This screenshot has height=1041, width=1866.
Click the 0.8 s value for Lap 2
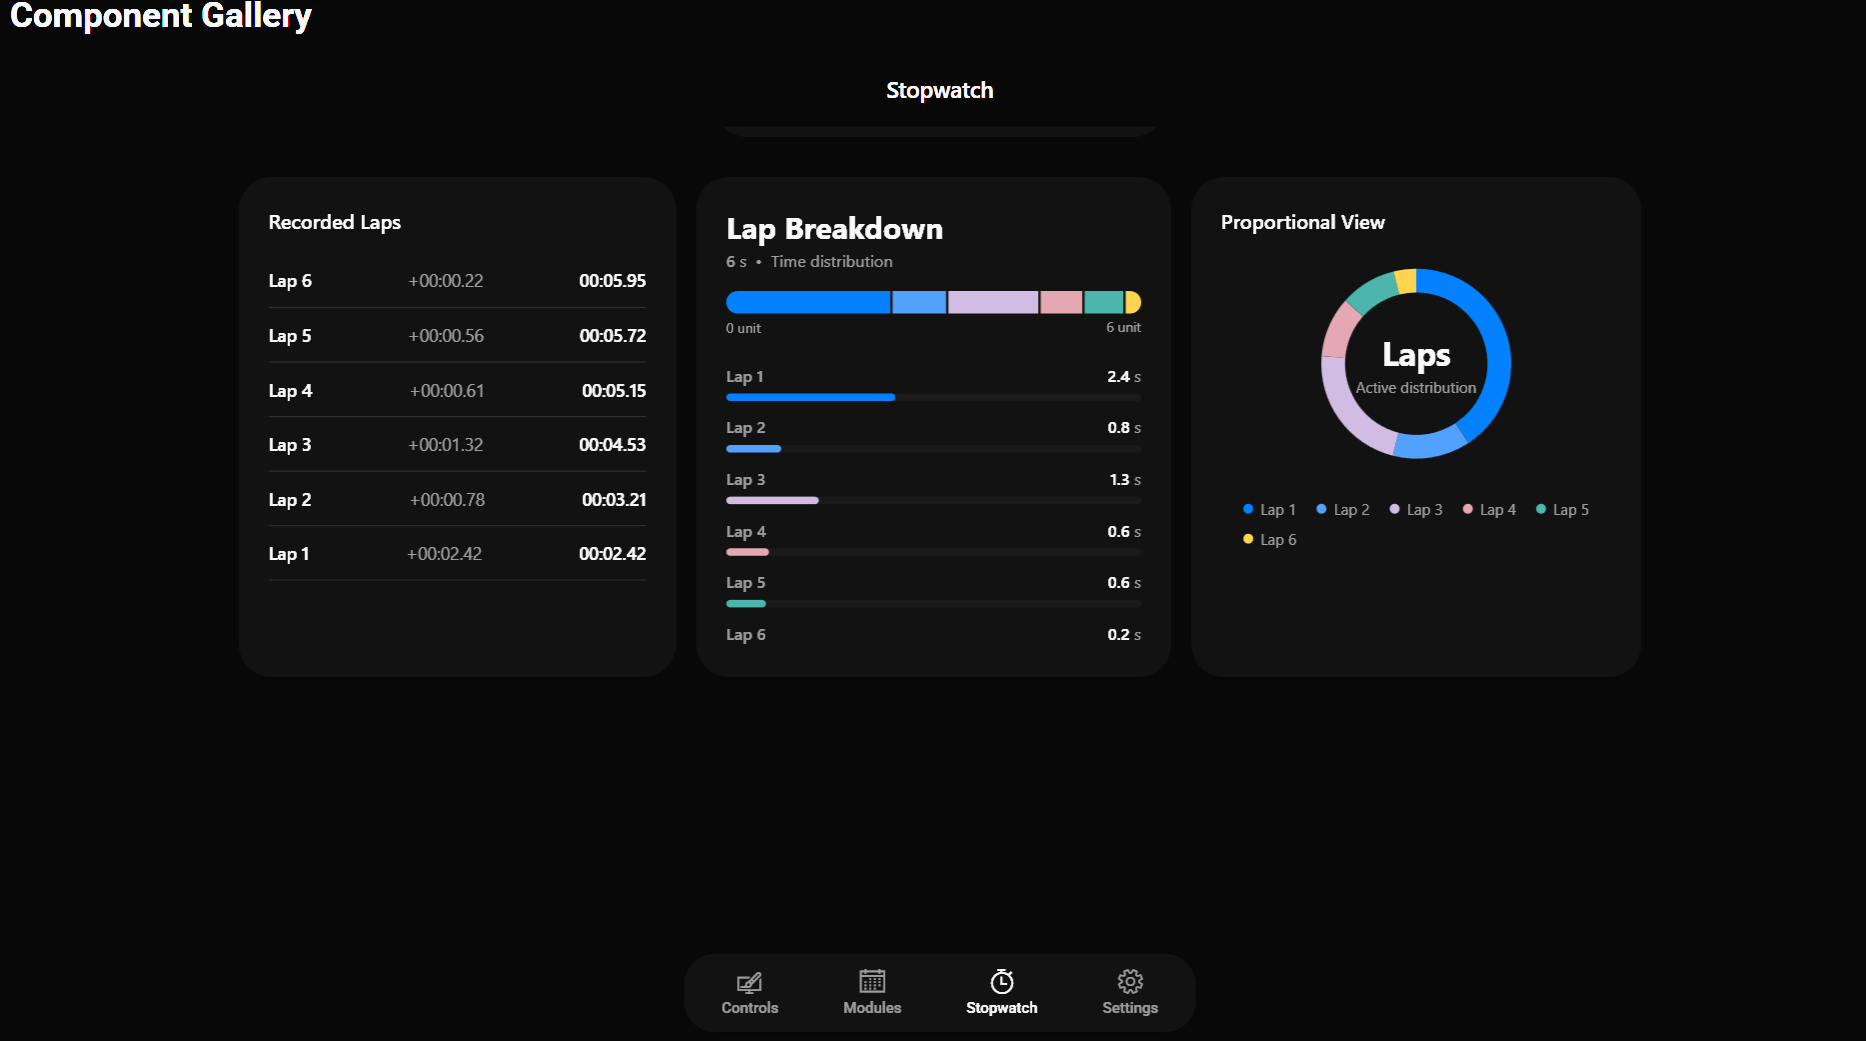pos(1124,428)
